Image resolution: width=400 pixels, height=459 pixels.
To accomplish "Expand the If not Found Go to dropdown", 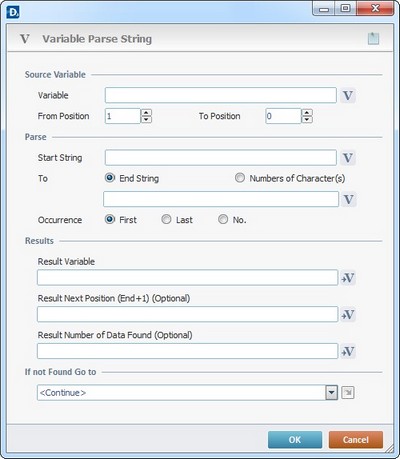I will click(x=331, y=393).
